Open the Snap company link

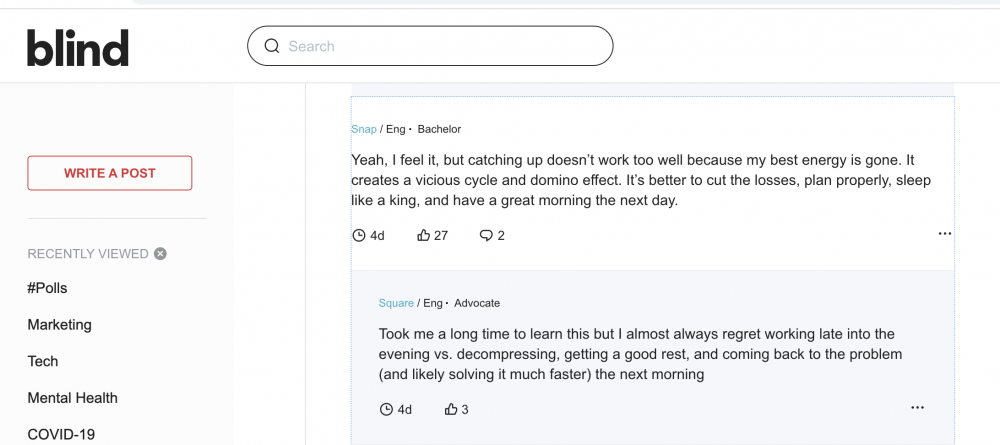click(364, 129)
